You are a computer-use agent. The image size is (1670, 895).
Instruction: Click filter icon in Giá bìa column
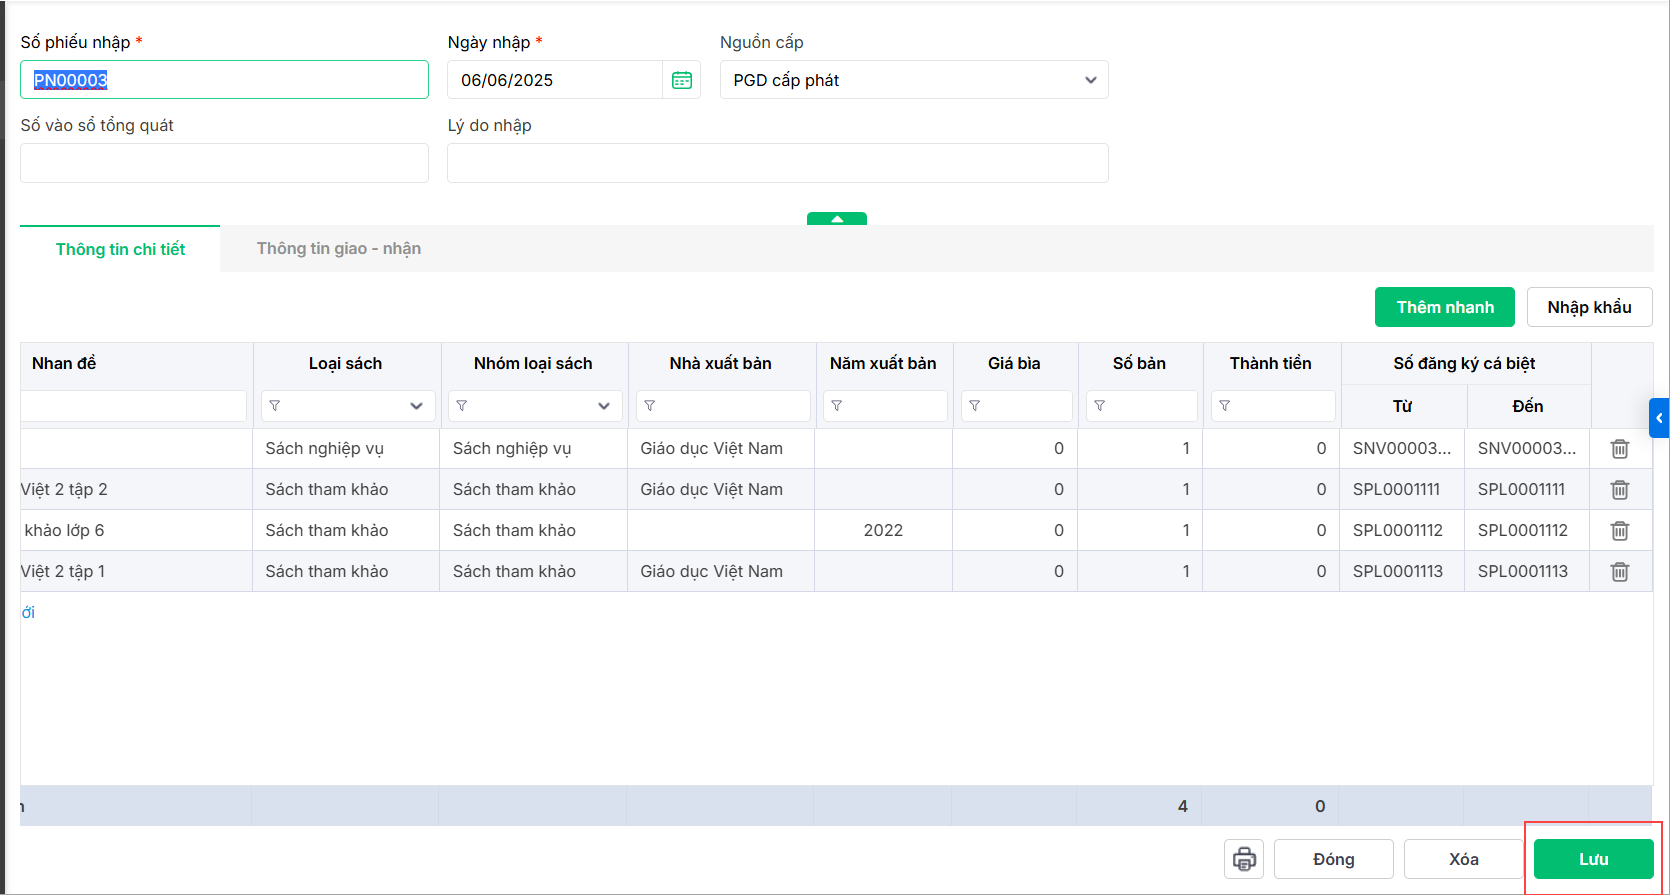coord(975,406)
